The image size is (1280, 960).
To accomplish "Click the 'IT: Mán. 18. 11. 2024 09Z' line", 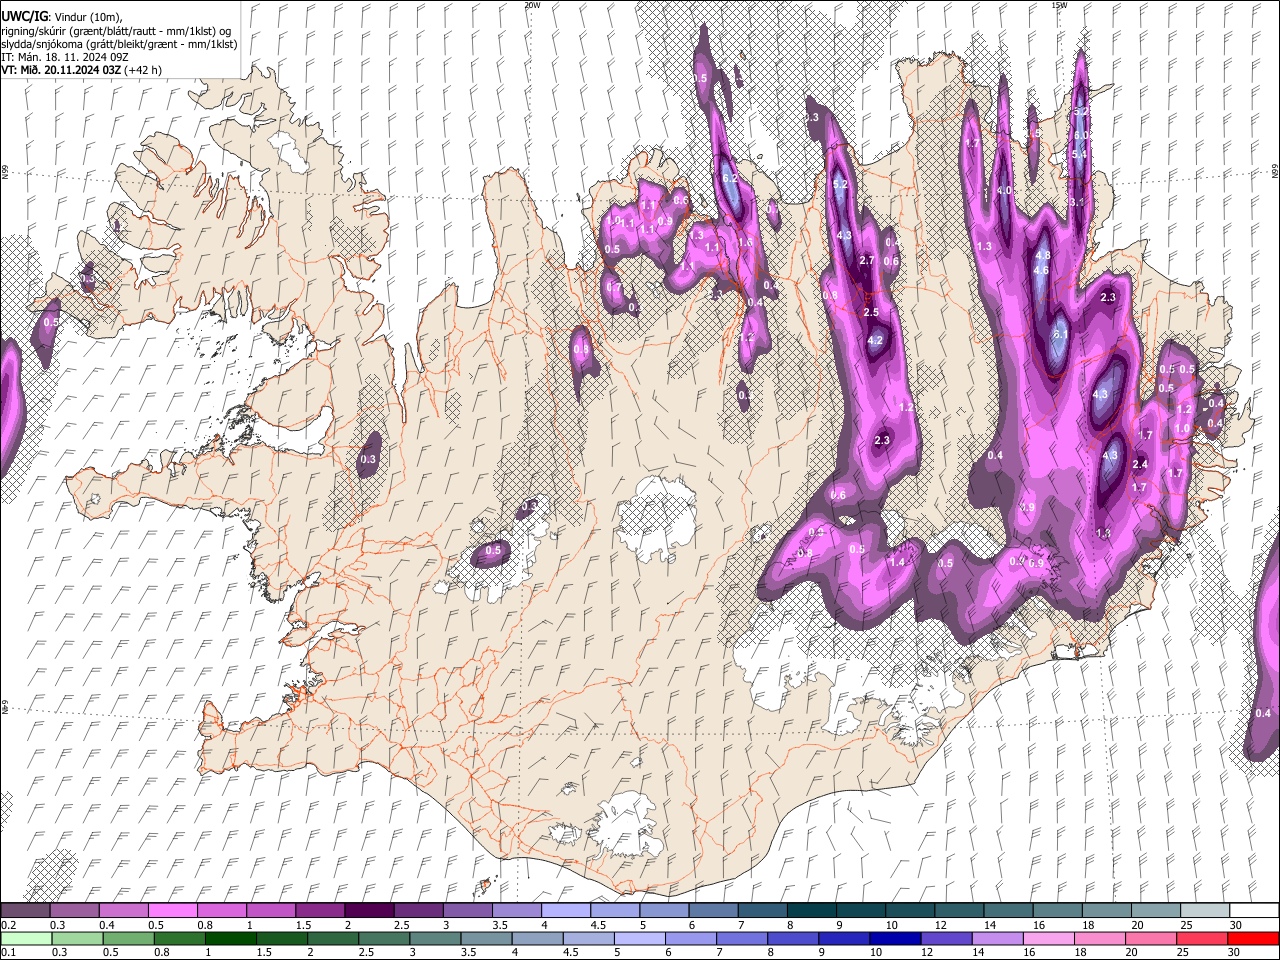I will tap(64, 57).
